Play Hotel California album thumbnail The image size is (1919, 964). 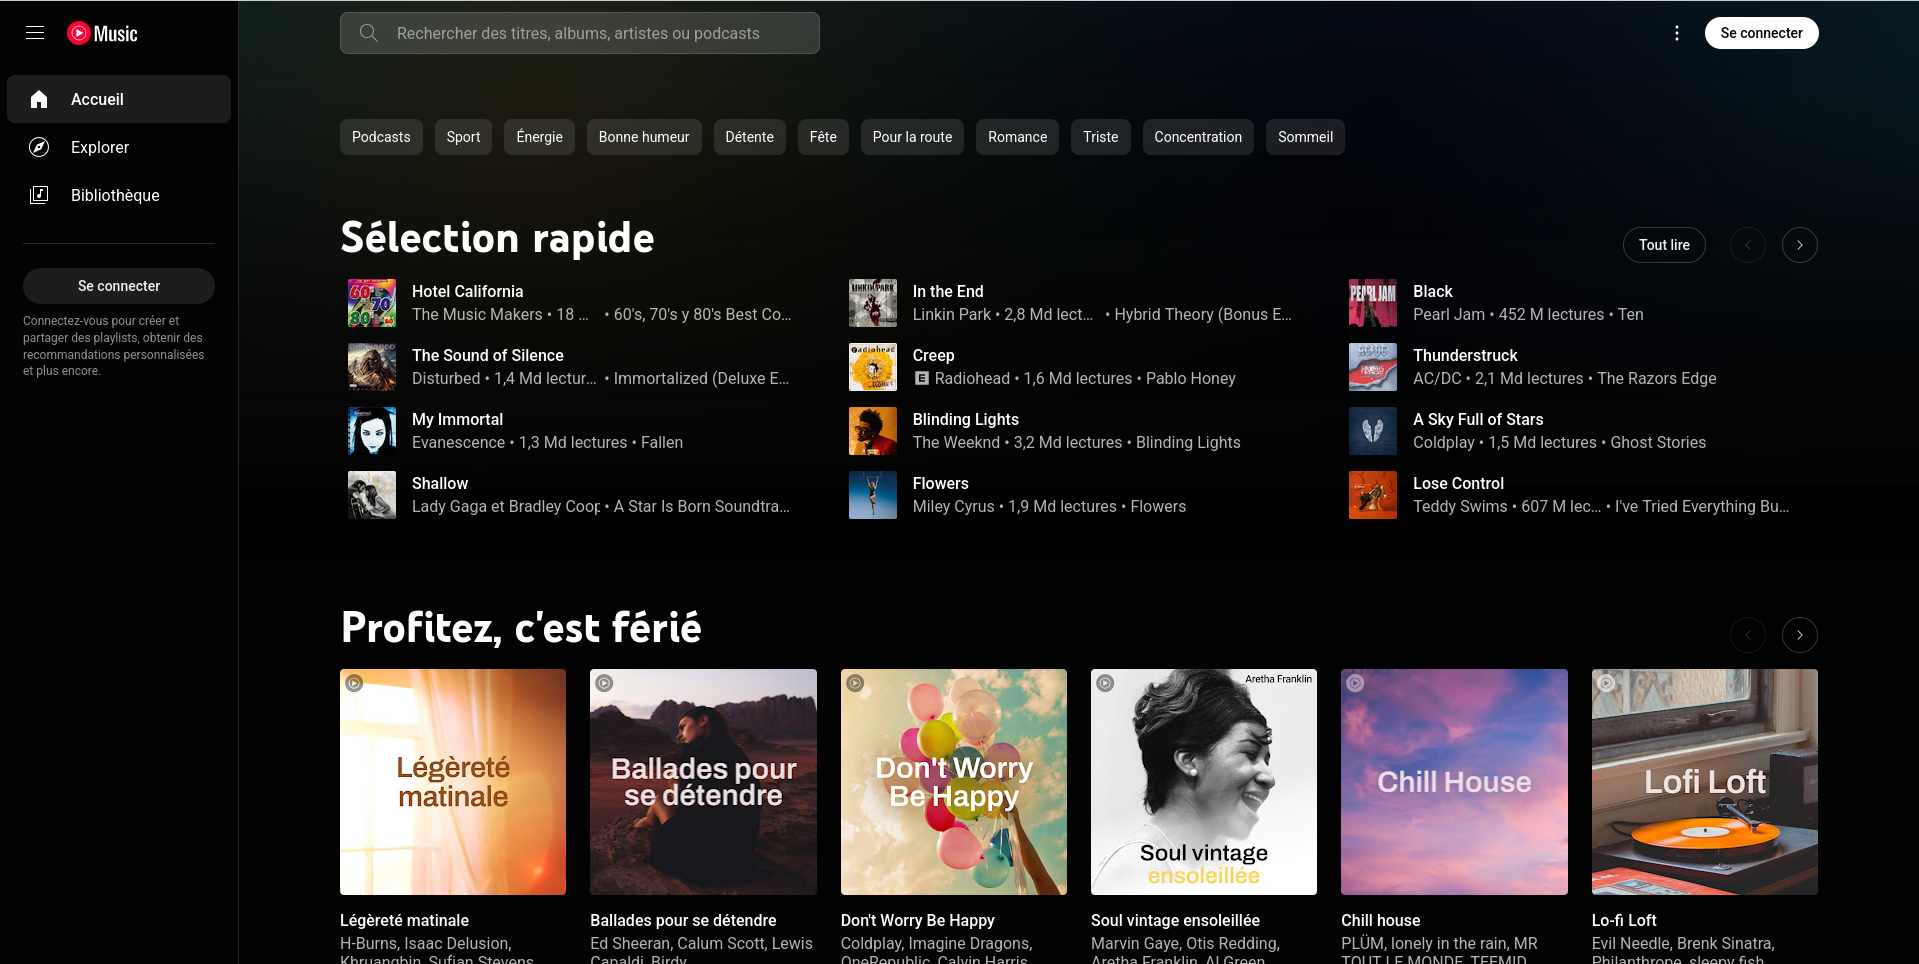point(372,303)
